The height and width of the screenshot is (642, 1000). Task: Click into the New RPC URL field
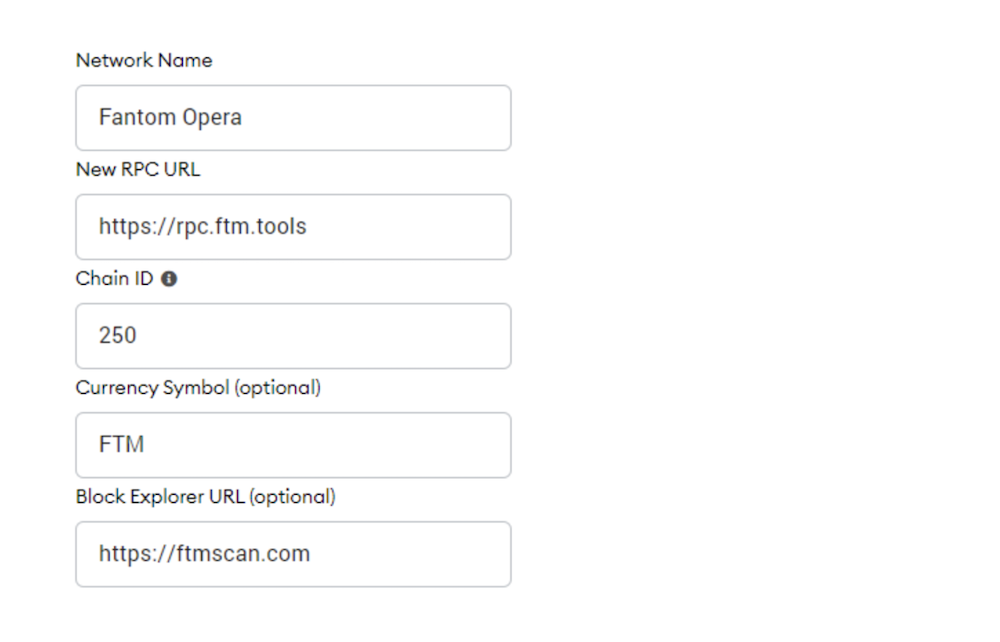point(293,227)
